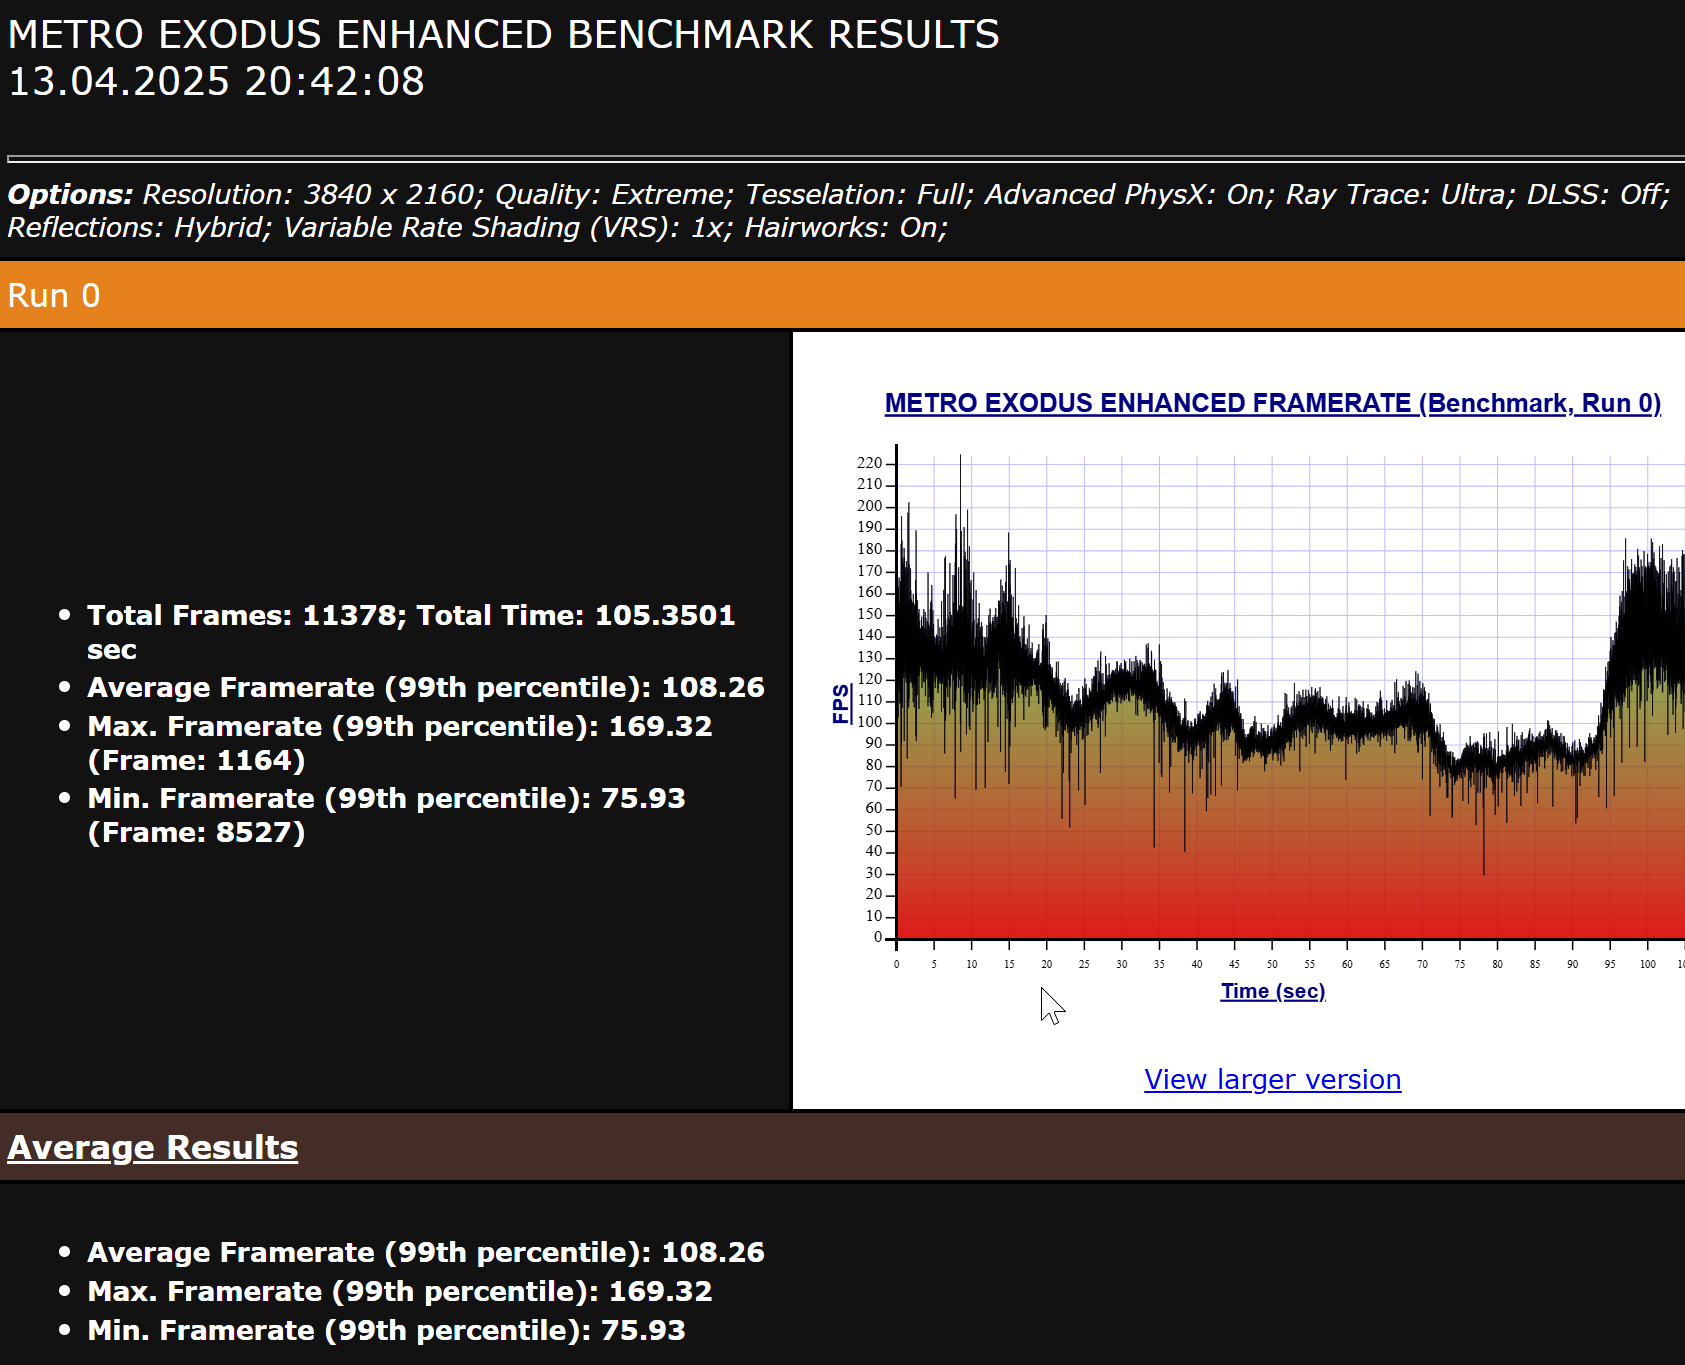The height and width of the screenshot is (1365, 1685).
Task: Click the 'Reflections: Hybrid' options text
Action: [x=139, y=227]
